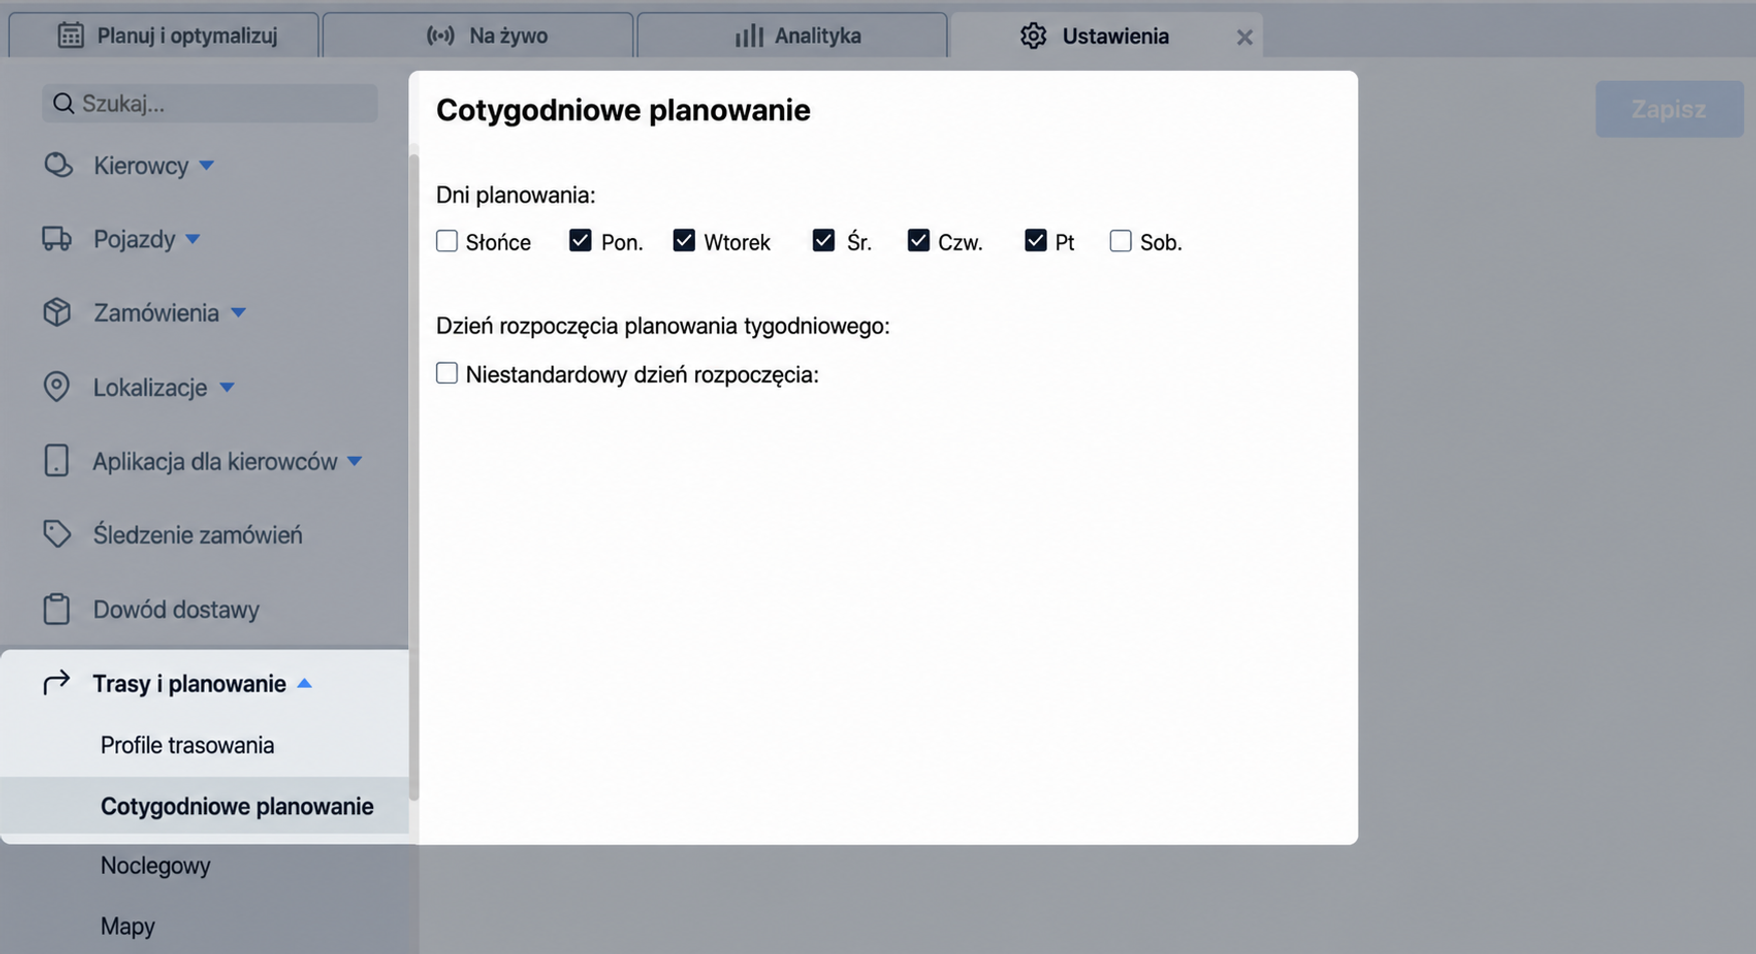Open Dowód dostawy settings

point(176,609)
